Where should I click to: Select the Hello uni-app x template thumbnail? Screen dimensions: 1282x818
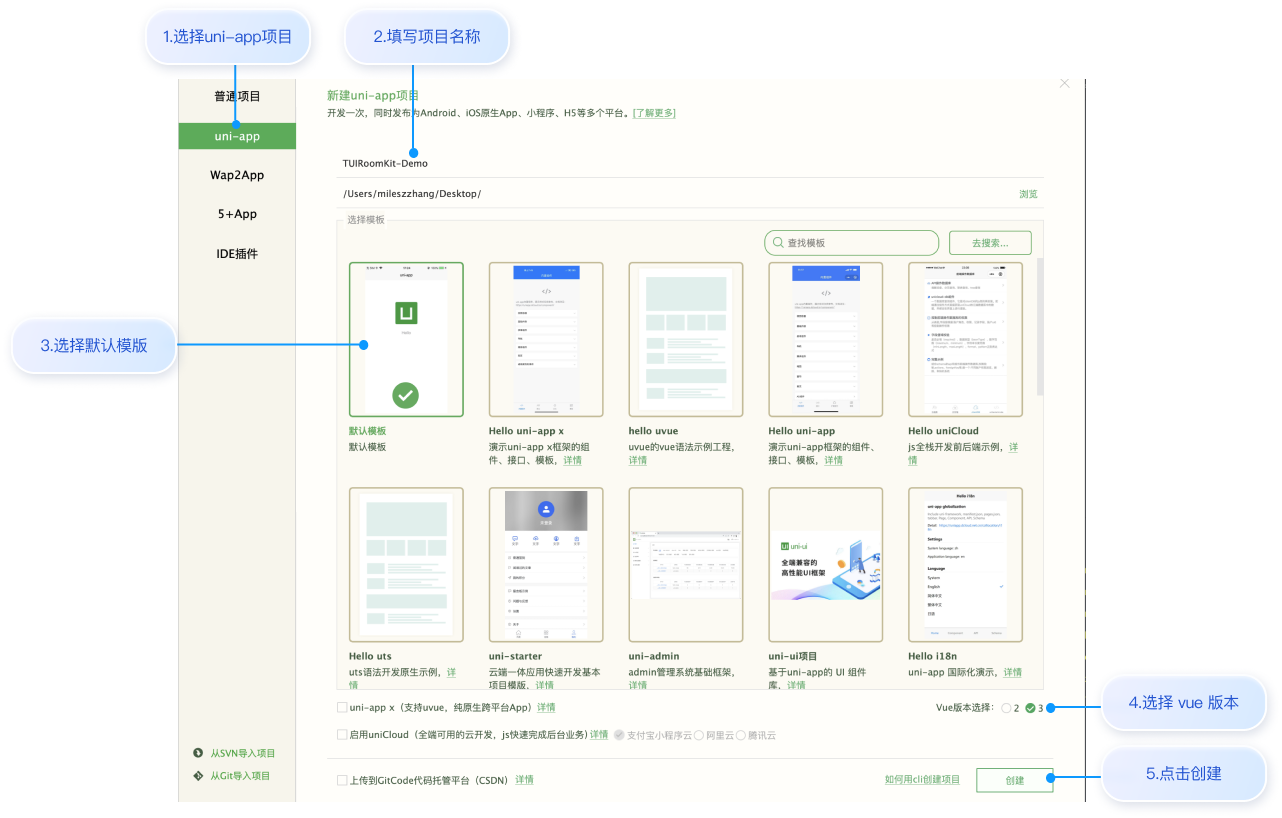click(546, 339)
